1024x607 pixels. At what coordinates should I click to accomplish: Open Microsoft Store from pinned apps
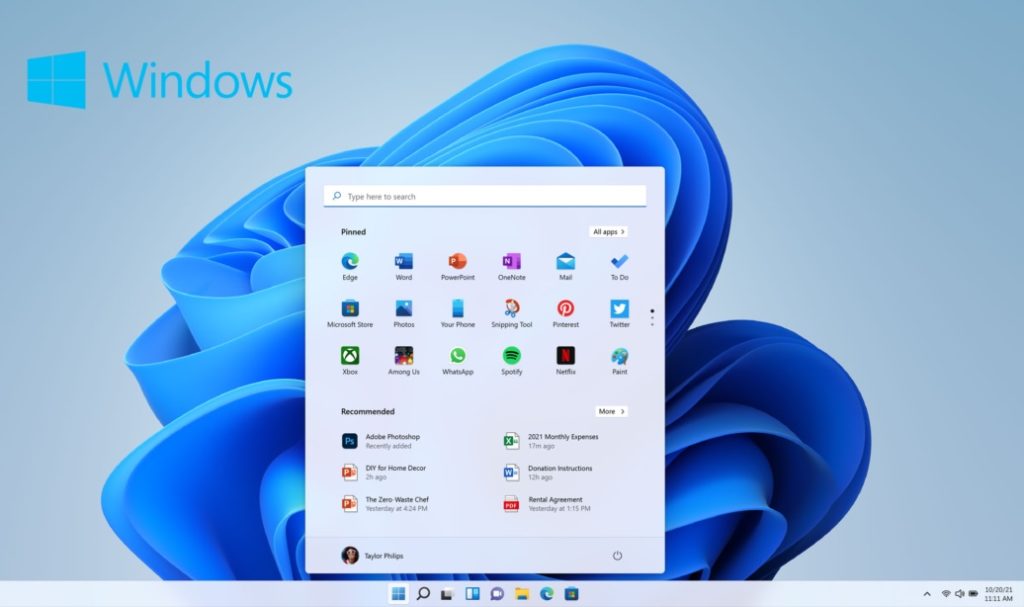pyautogui.click(x=350, y=313)
